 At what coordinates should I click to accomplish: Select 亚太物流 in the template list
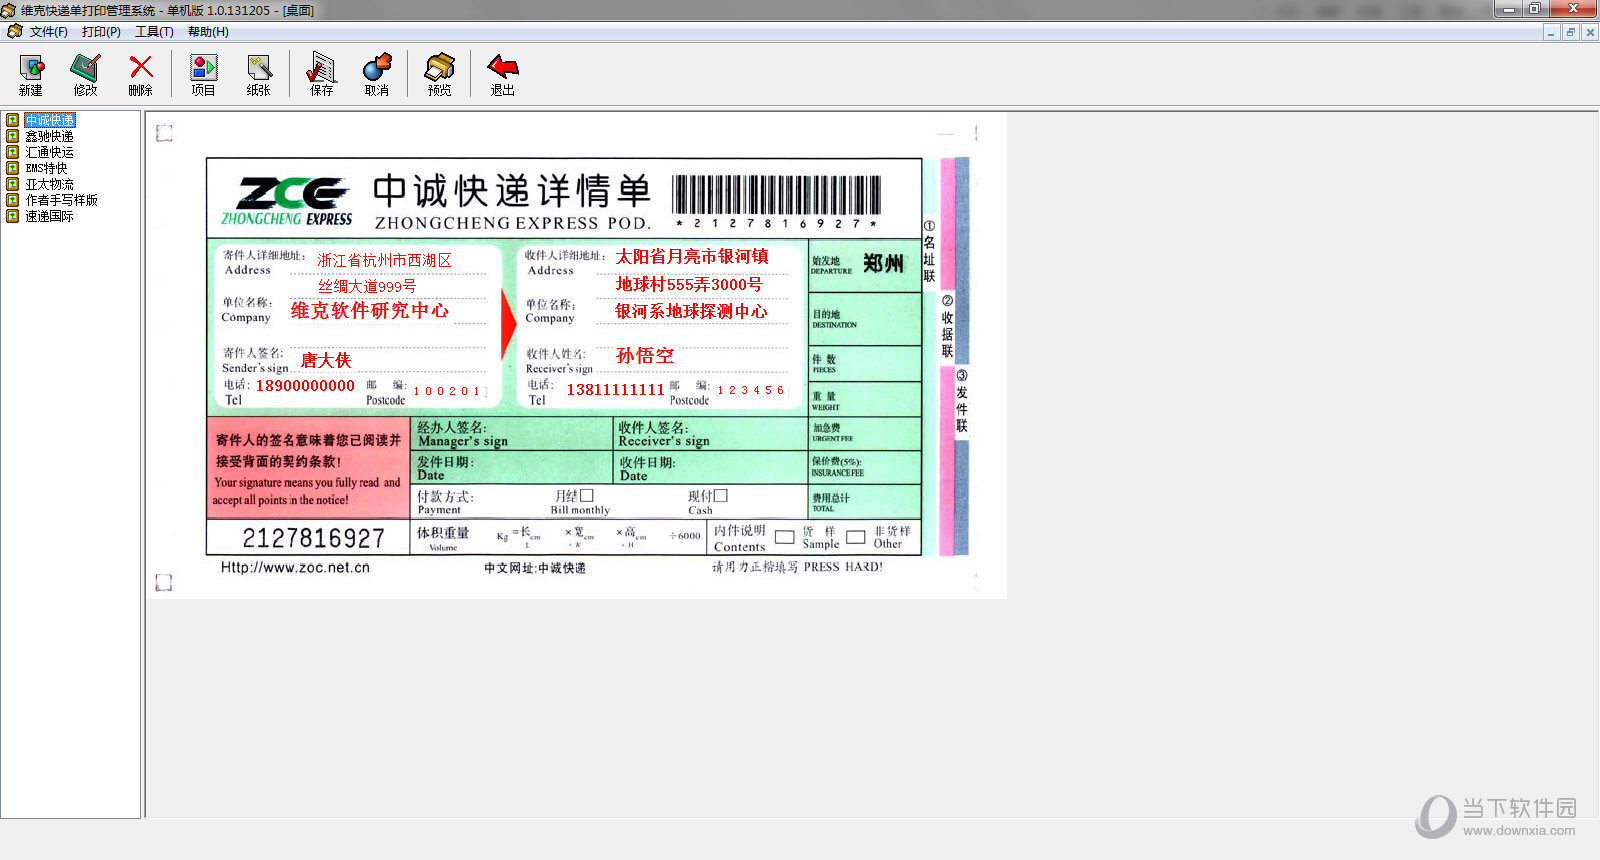coord(49,184)
